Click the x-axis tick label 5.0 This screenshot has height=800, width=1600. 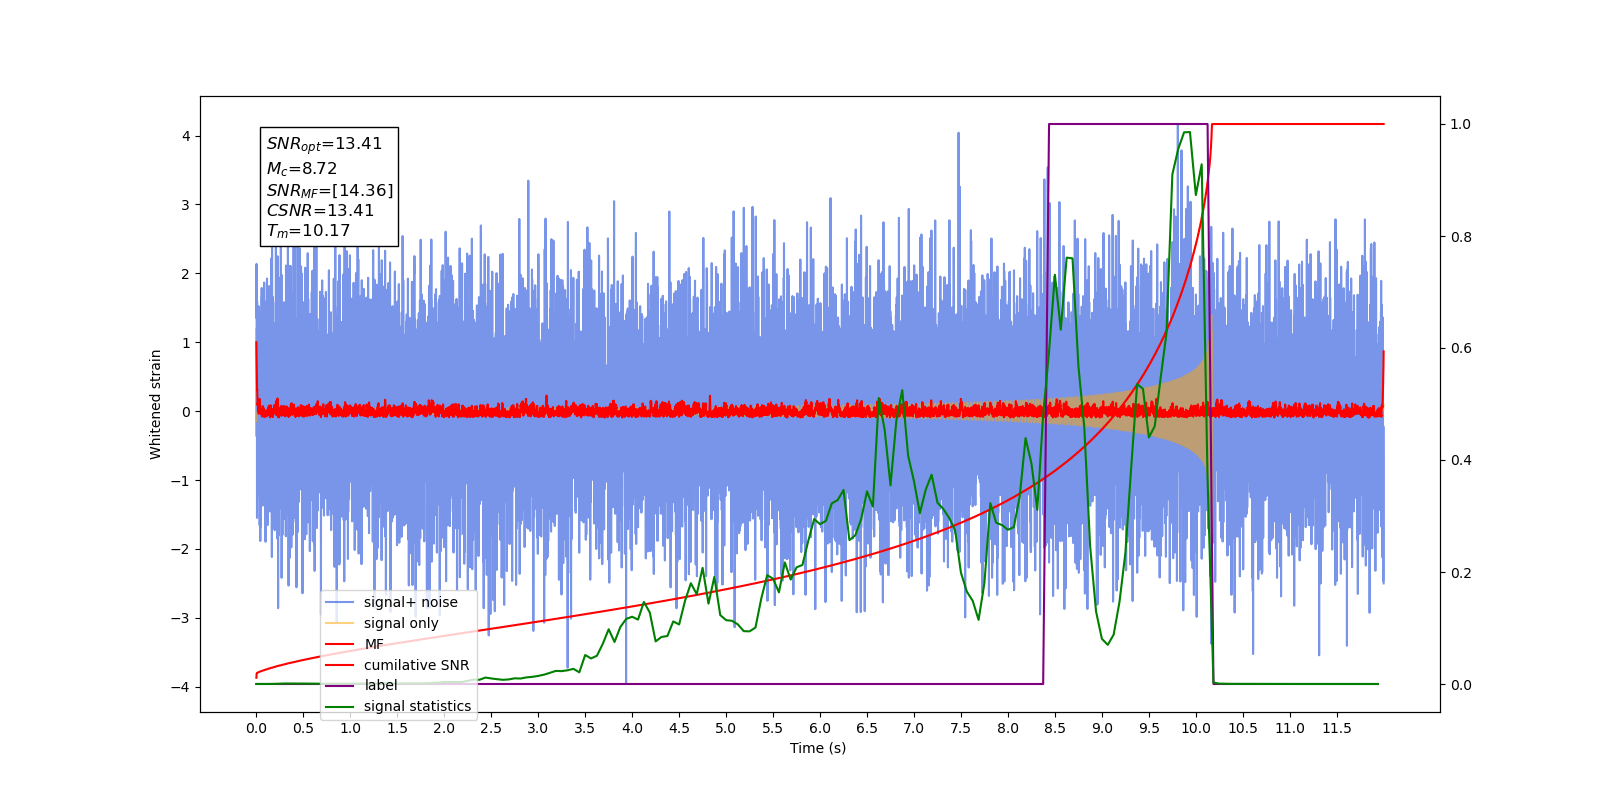coord(726,728)
